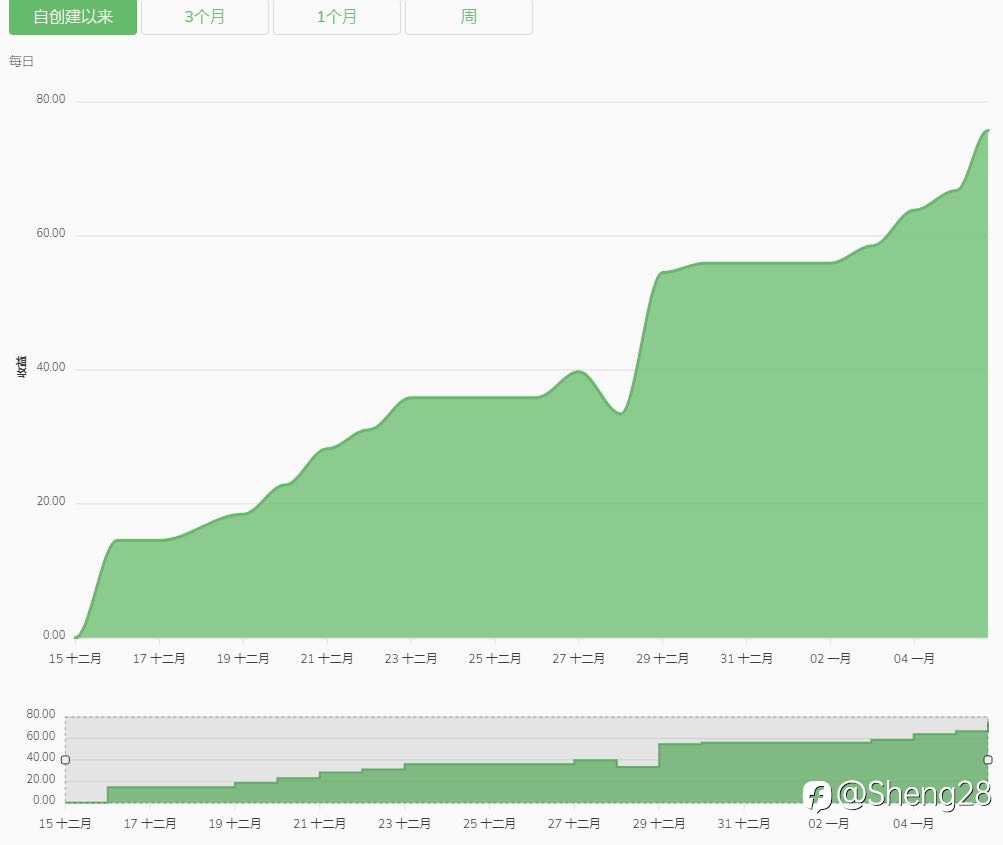Click the 04 一月 label on main chart axis
The height and width of the screenshot is (845, 1003).
click(x=914, y=658)
